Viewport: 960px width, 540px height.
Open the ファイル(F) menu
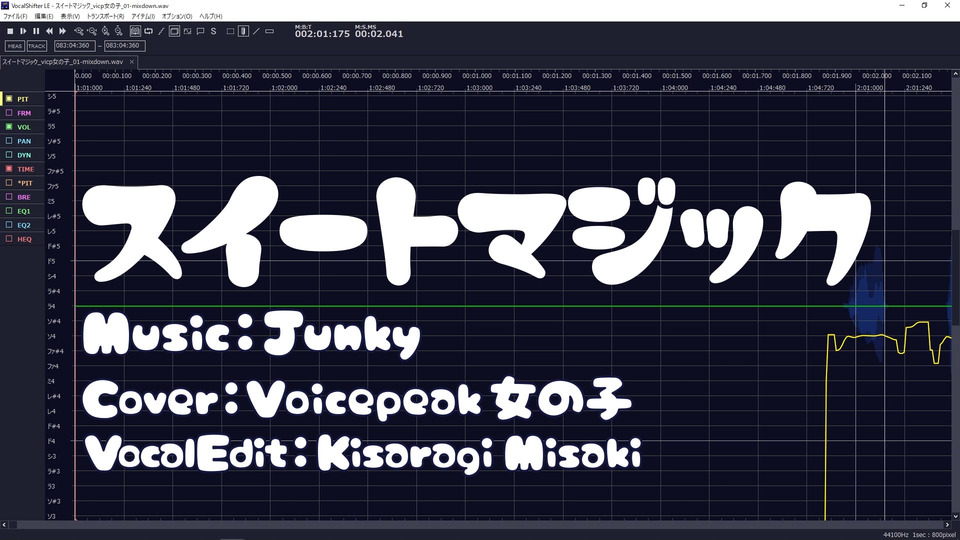tap(15, 17)
